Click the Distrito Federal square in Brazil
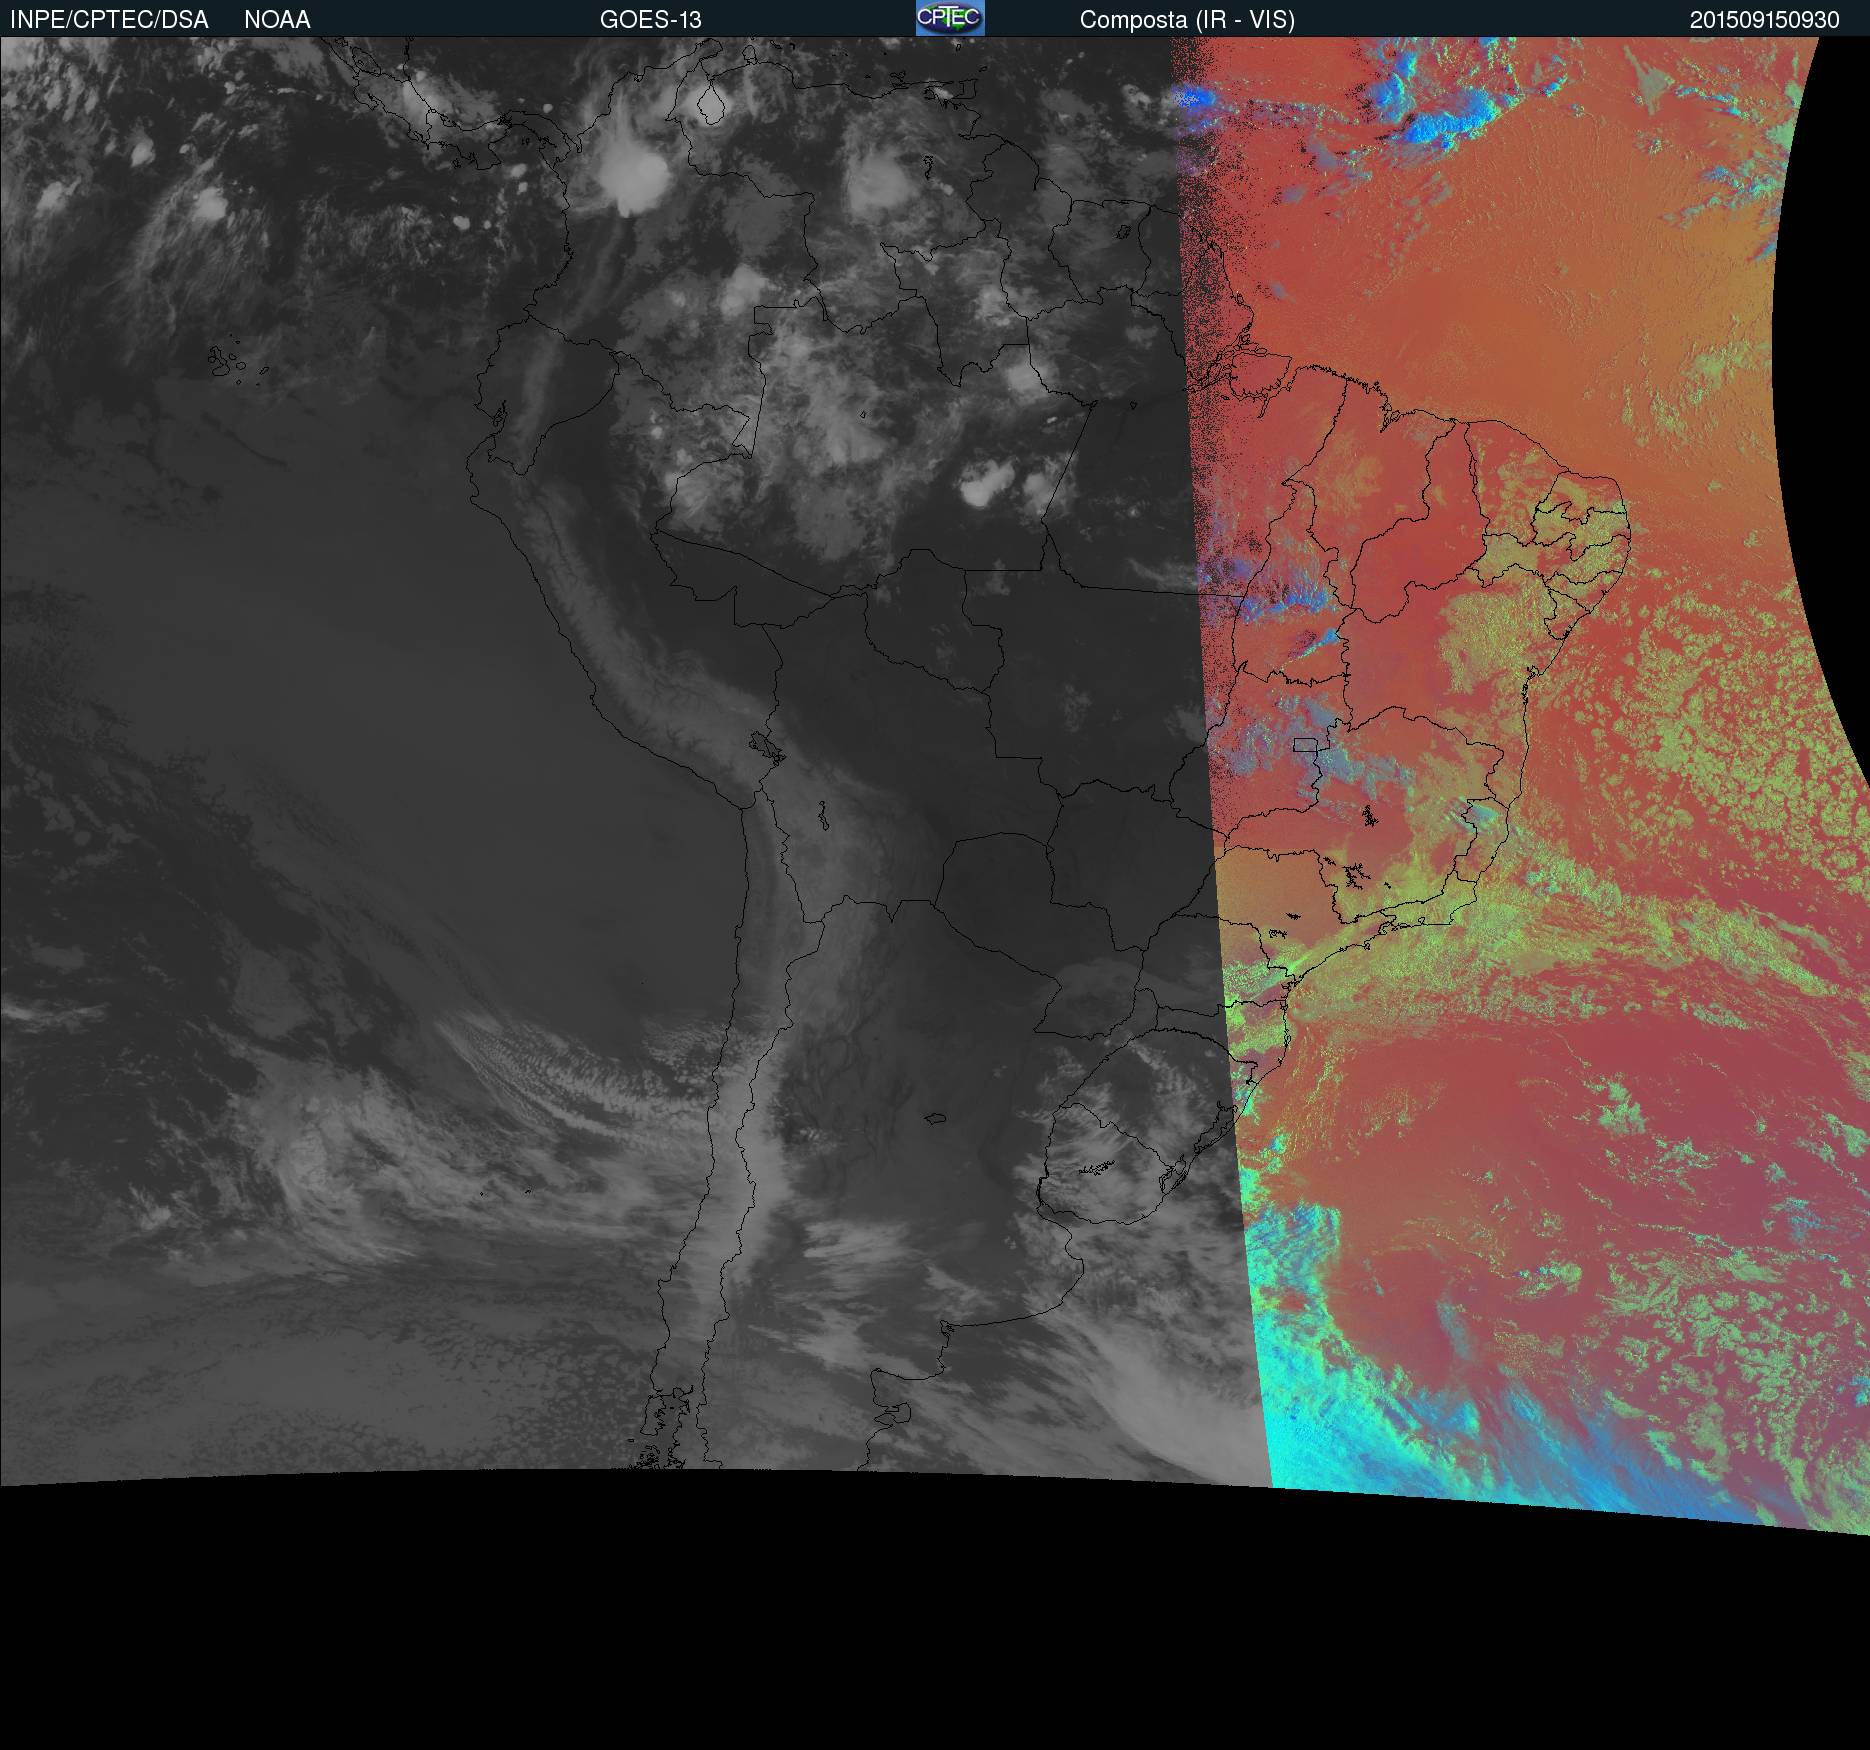Image resolution: width=1870 pixels, height=1750 pixels. [x=1305, y=745]
